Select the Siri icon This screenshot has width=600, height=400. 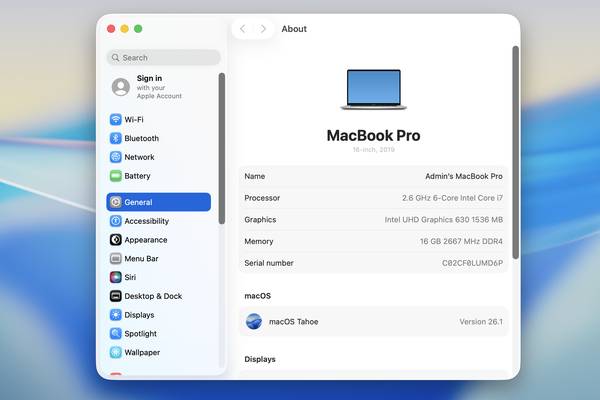point(116,277)
